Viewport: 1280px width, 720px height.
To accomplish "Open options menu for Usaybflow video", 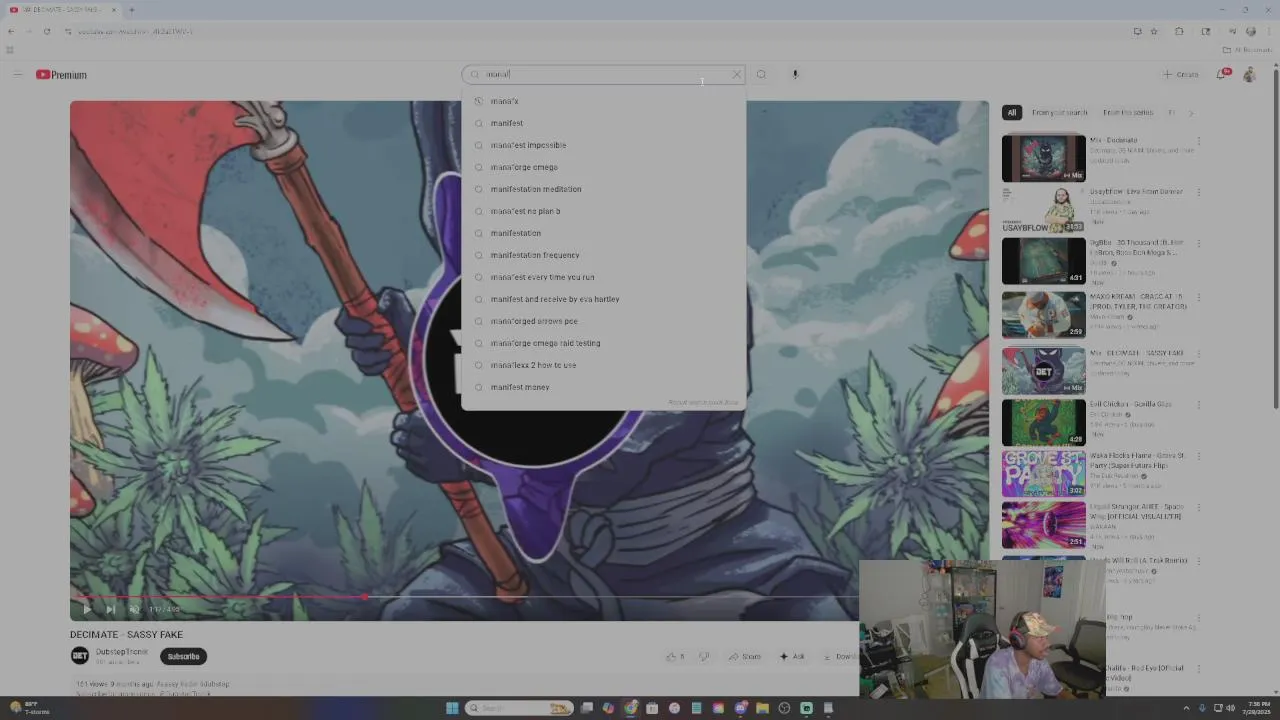I will pos(1198,193).
